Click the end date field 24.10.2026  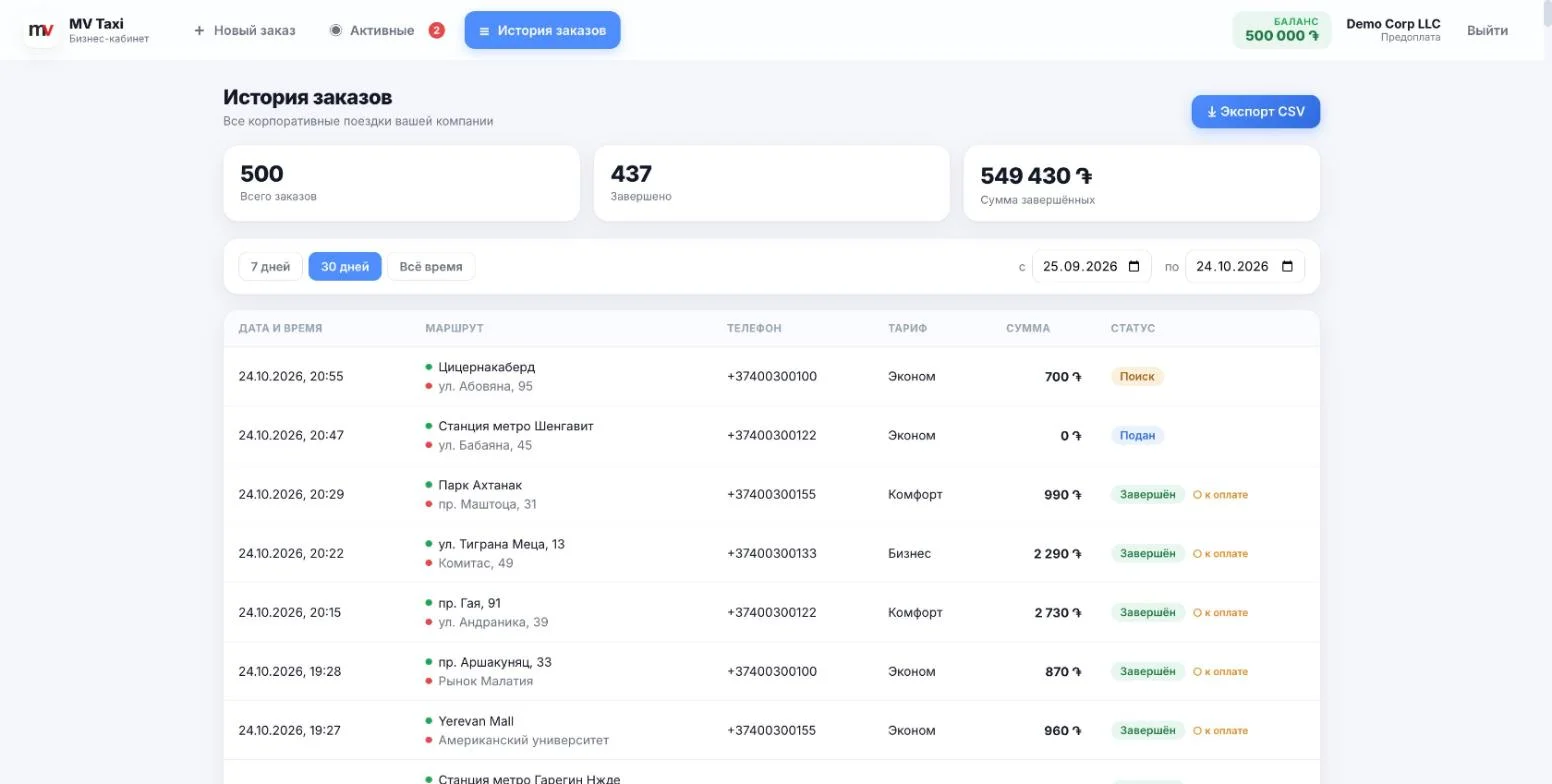click(x=1244, y=267)
